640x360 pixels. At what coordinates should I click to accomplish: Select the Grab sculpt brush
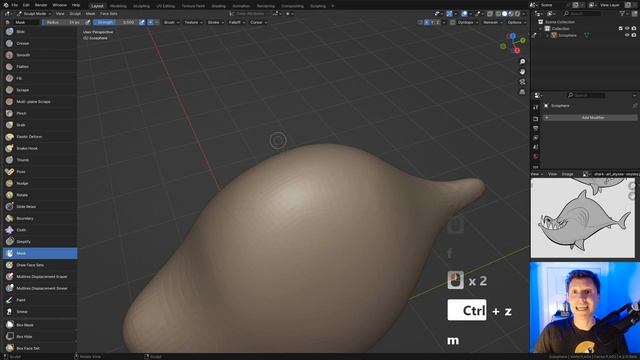(40, 125)
